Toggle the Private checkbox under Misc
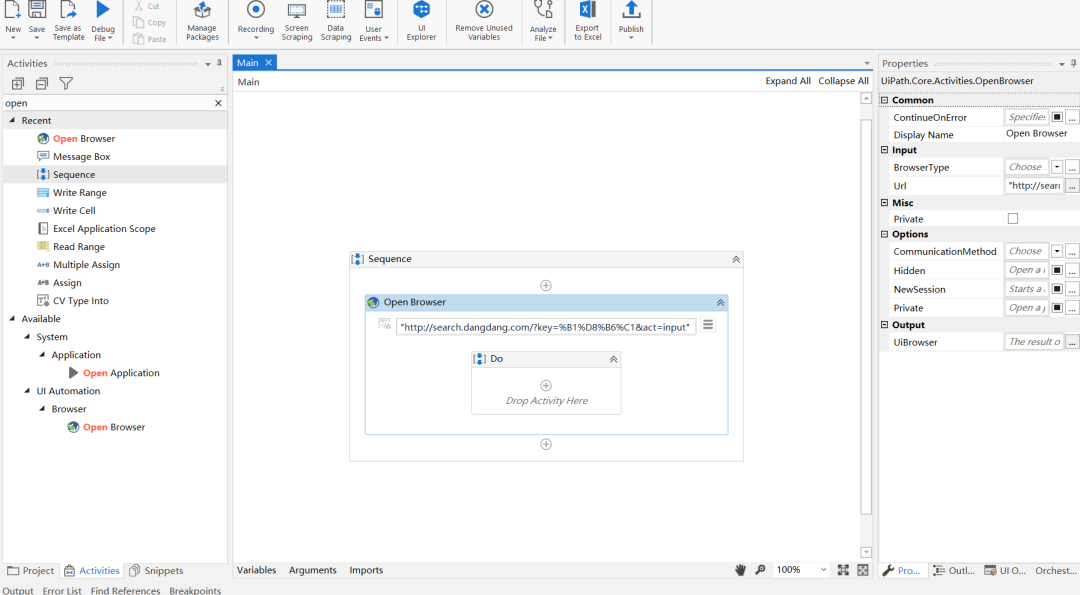The height and width of the screenshot is (595, 1080). pyautogui.click(x=1012, y=218)
